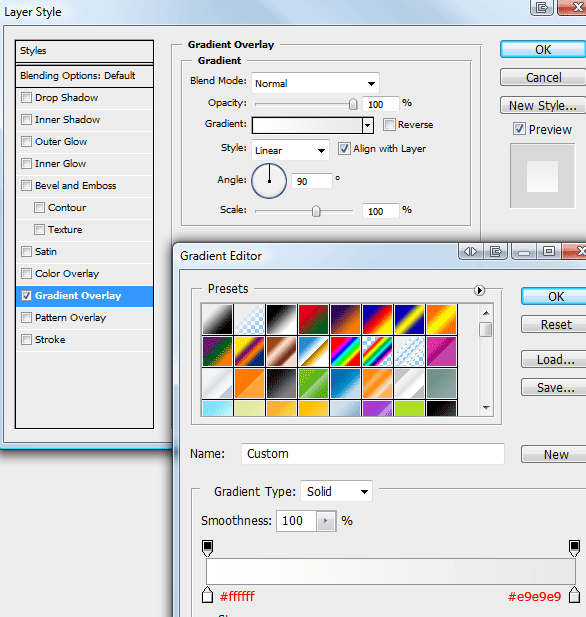The height and width of the screenshot is (617, 586).
Task: Click the right opacity stop above gradient bar
Action: coord(574,548)
